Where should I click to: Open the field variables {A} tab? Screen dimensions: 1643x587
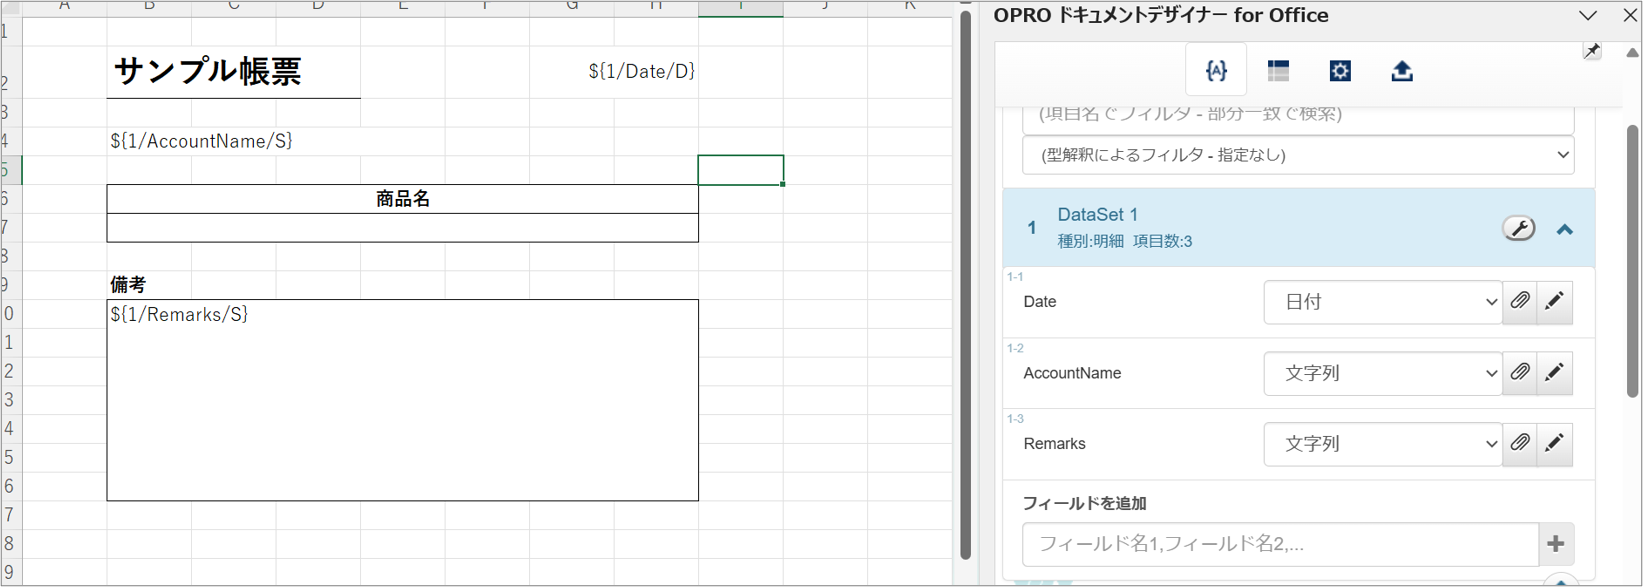point(1216,70)
